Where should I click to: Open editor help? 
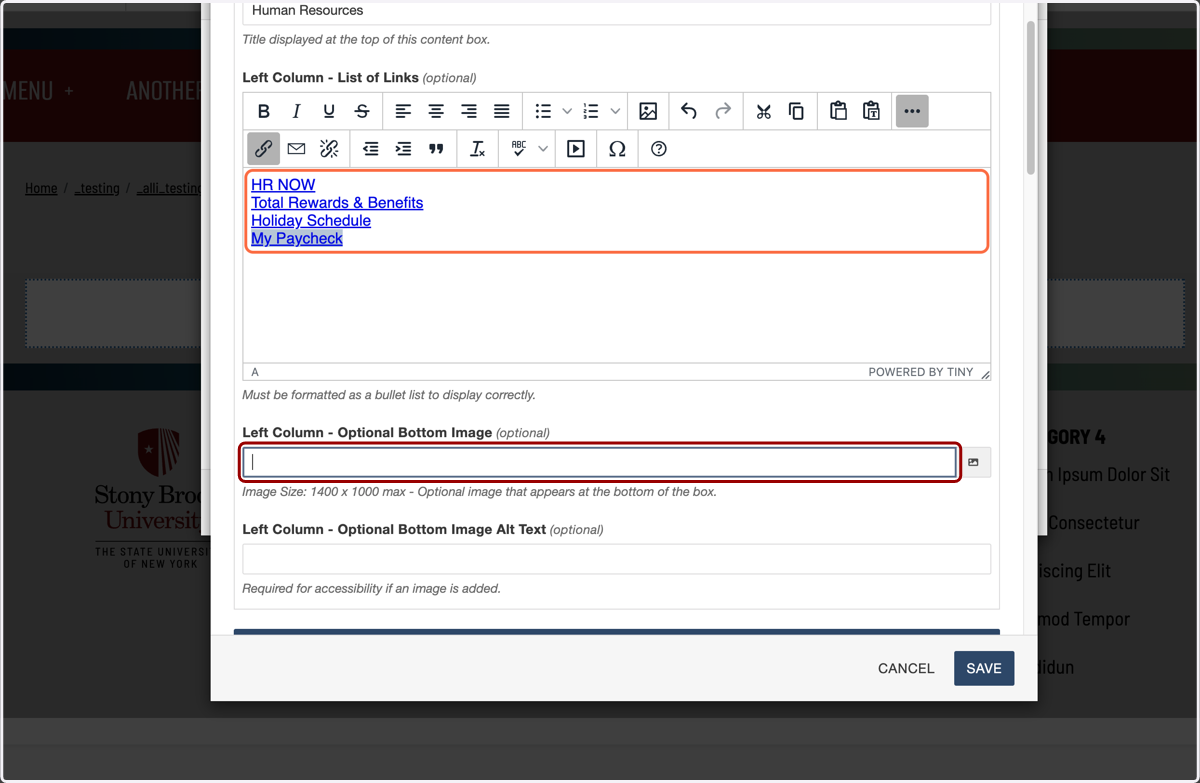(658, 149)
